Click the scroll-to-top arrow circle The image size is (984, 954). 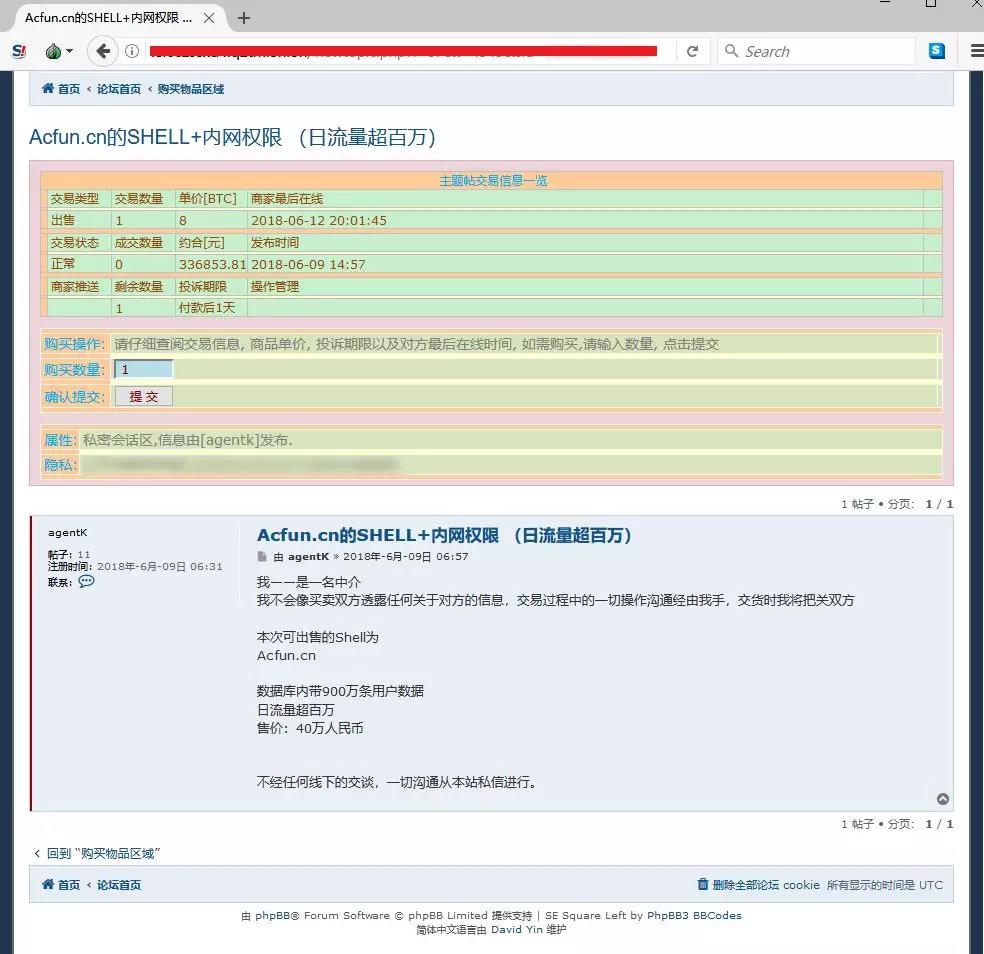943,798
